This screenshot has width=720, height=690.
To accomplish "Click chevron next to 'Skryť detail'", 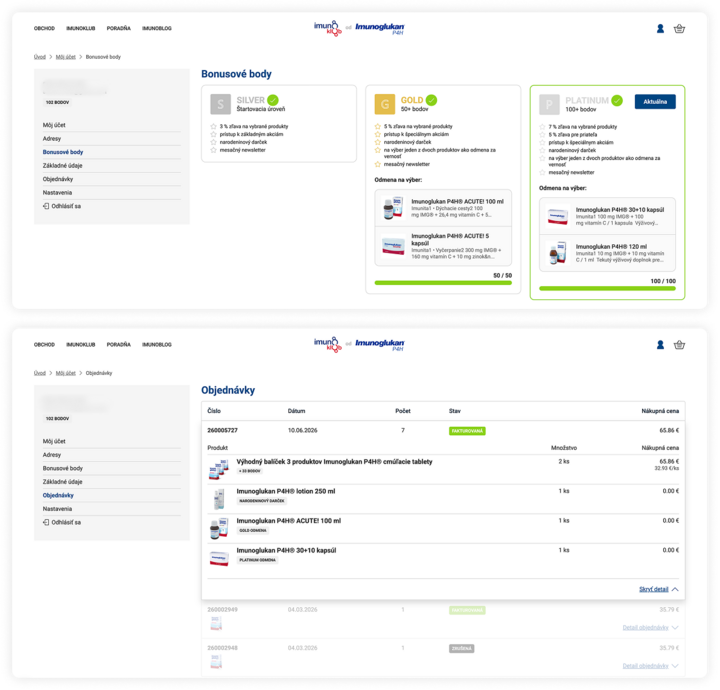I will [675, 589].
